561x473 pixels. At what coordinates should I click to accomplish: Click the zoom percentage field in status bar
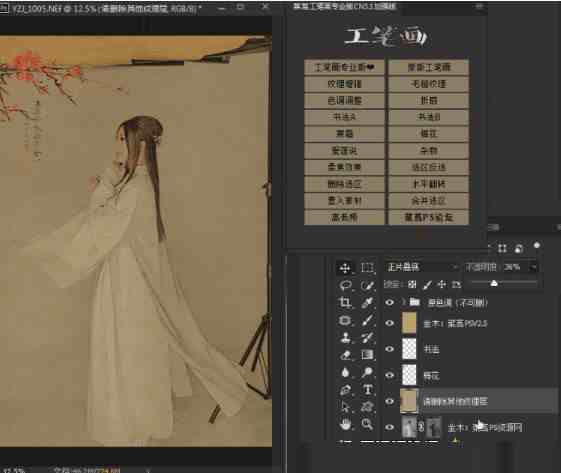(14, 470)
